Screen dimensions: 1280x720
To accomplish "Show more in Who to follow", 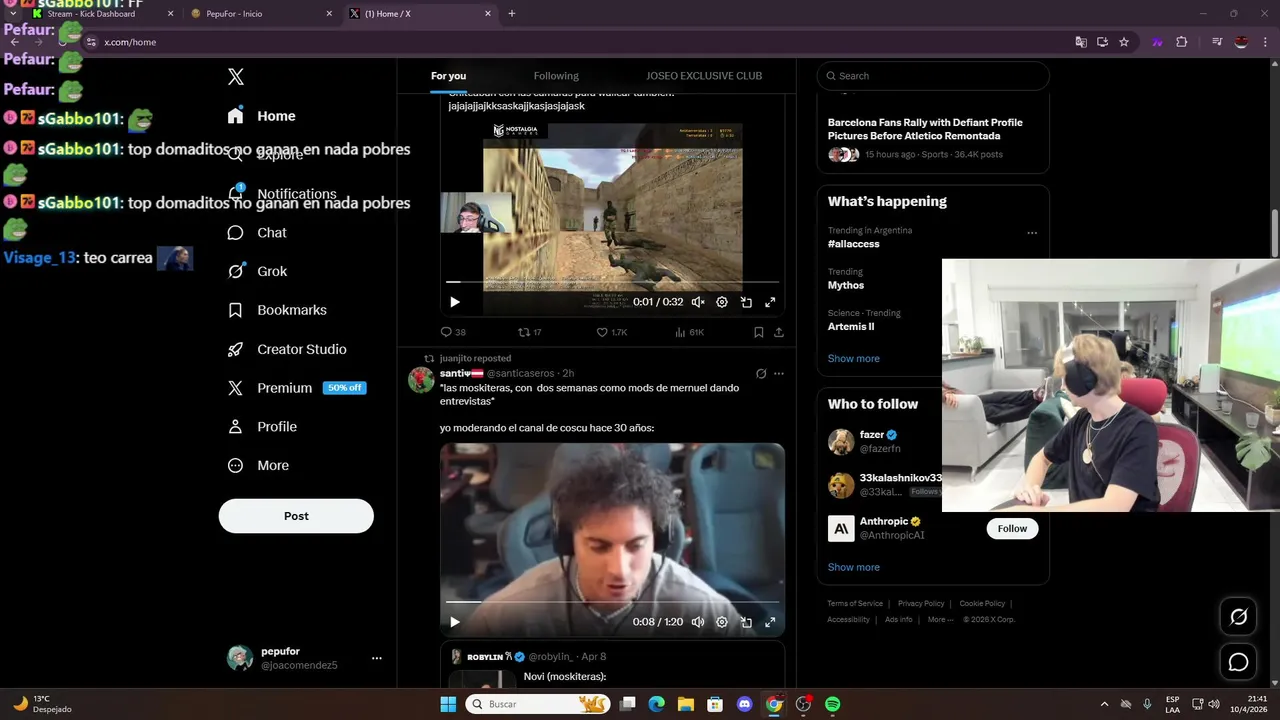I will pos(854,567).
